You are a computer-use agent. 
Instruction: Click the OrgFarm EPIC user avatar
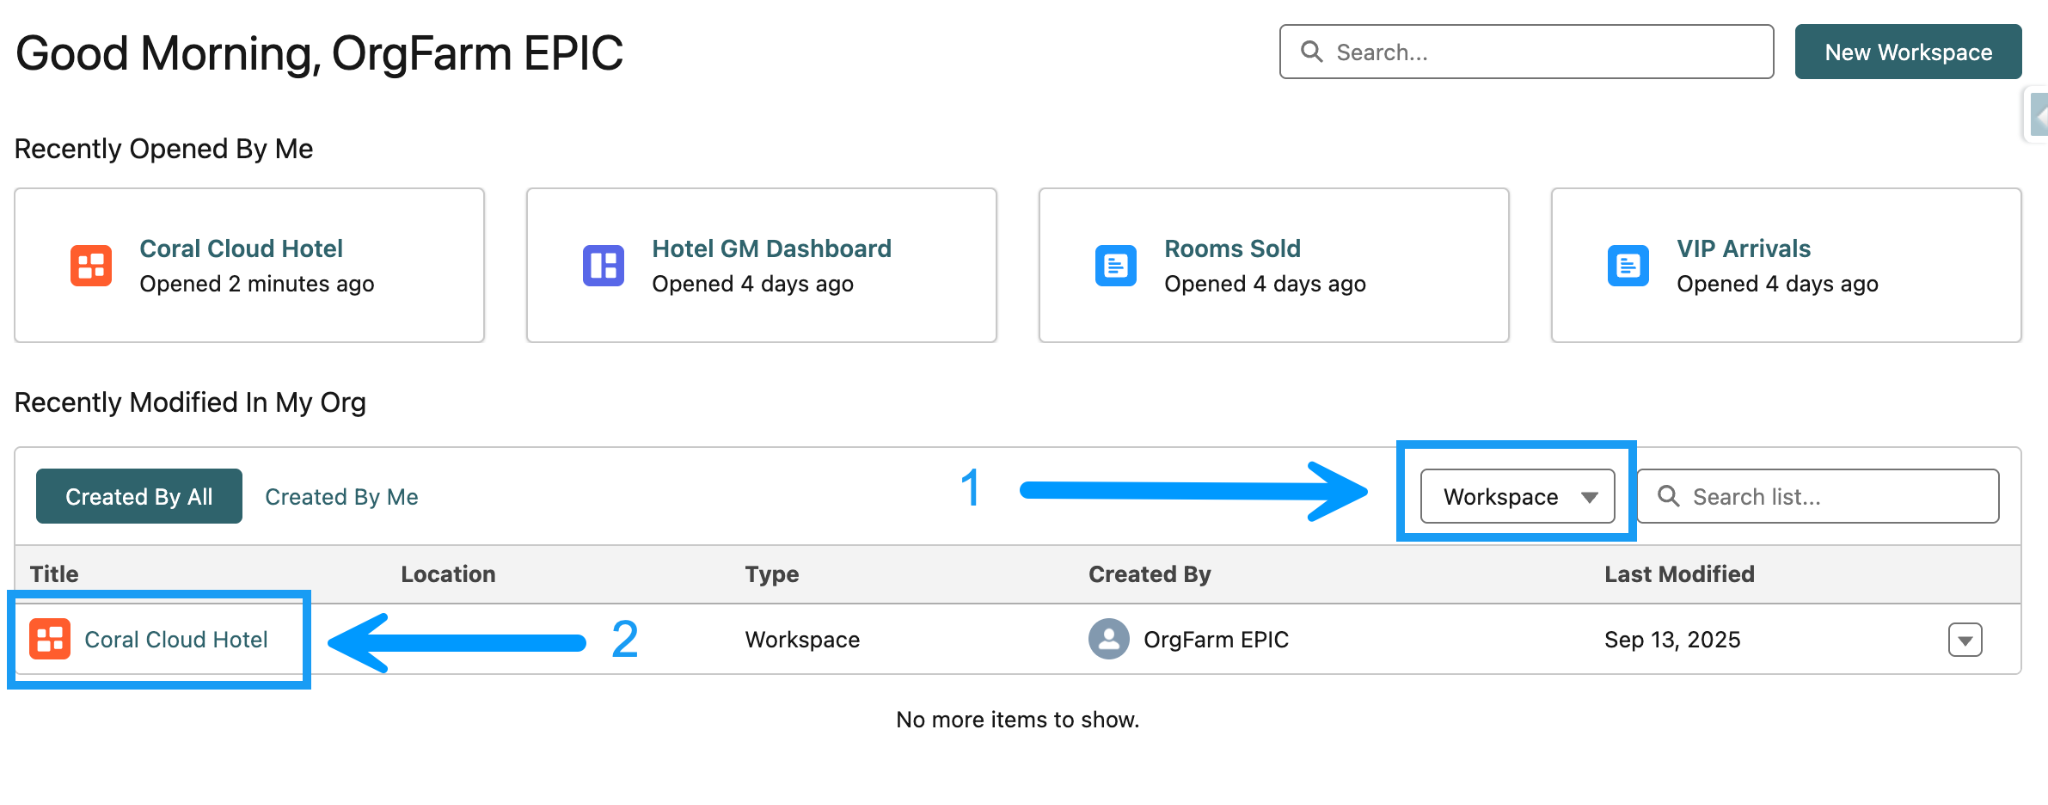click(1108, 639)
